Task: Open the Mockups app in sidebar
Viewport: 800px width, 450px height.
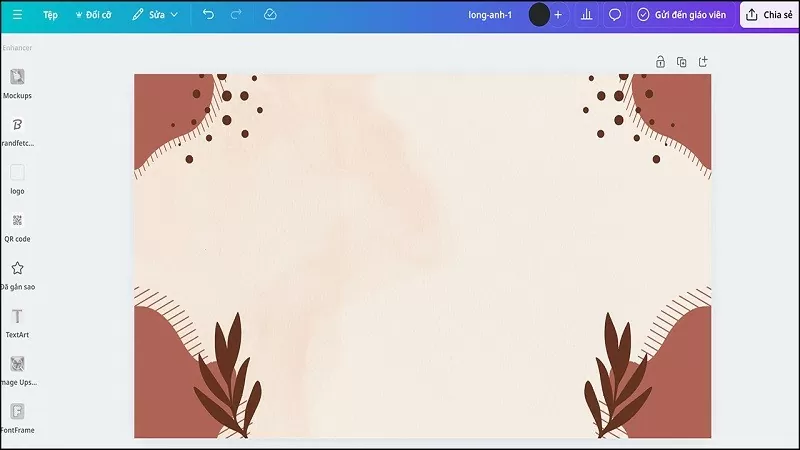Action: point(17,84)
